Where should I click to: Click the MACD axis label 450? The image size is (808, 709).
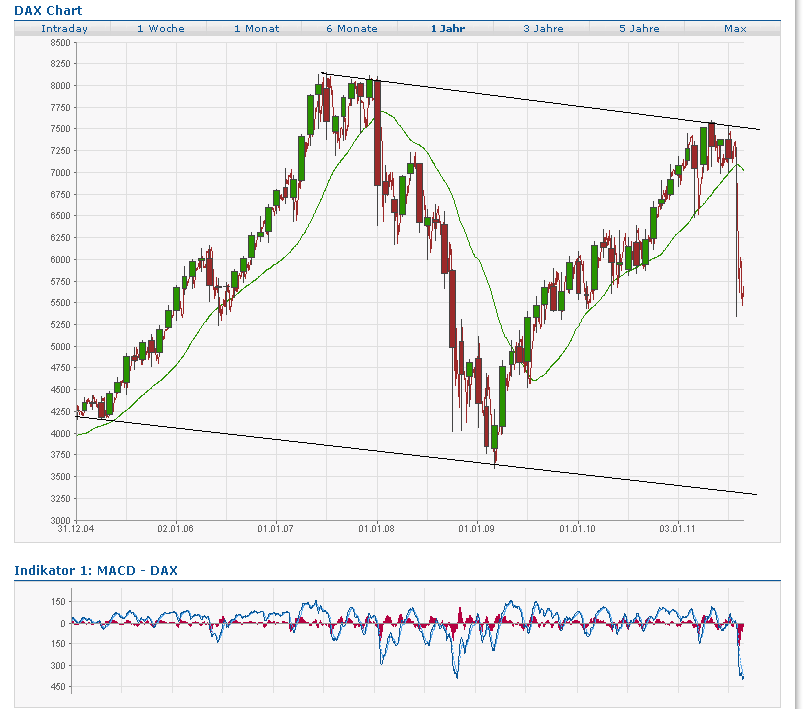click(x=58, y=687)
